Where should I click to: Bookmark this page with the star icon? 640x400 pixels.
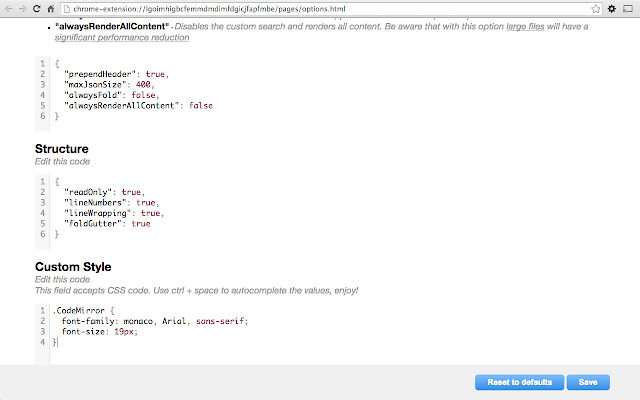tap(596, 9)
